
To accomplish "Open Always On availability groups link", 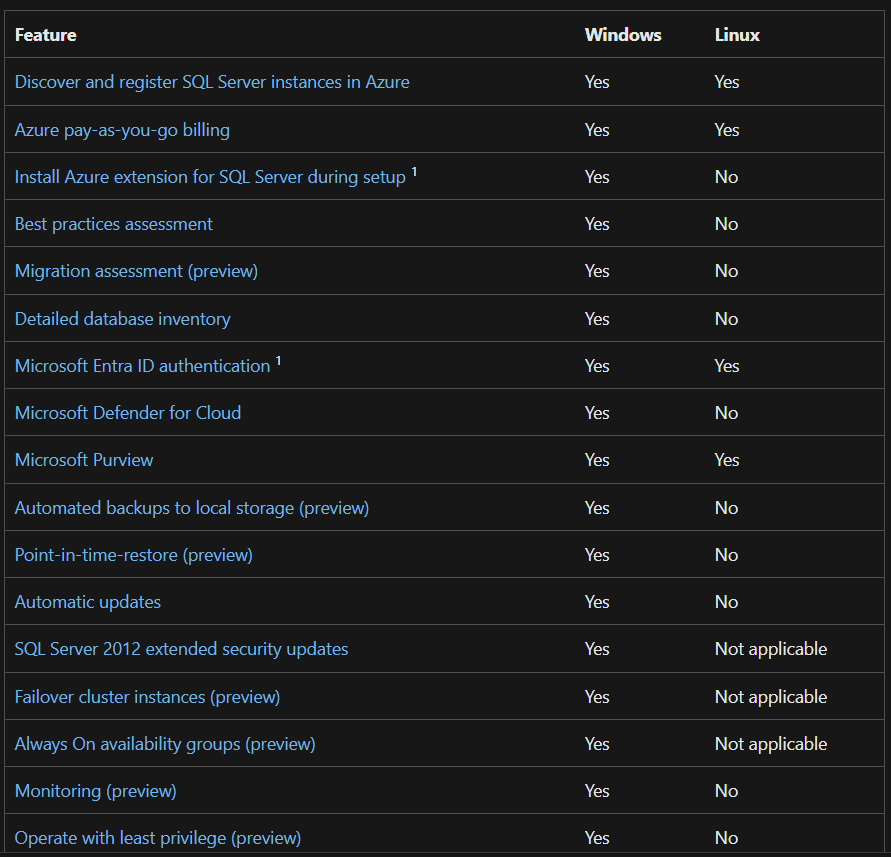I will click(x=165, y=744).
